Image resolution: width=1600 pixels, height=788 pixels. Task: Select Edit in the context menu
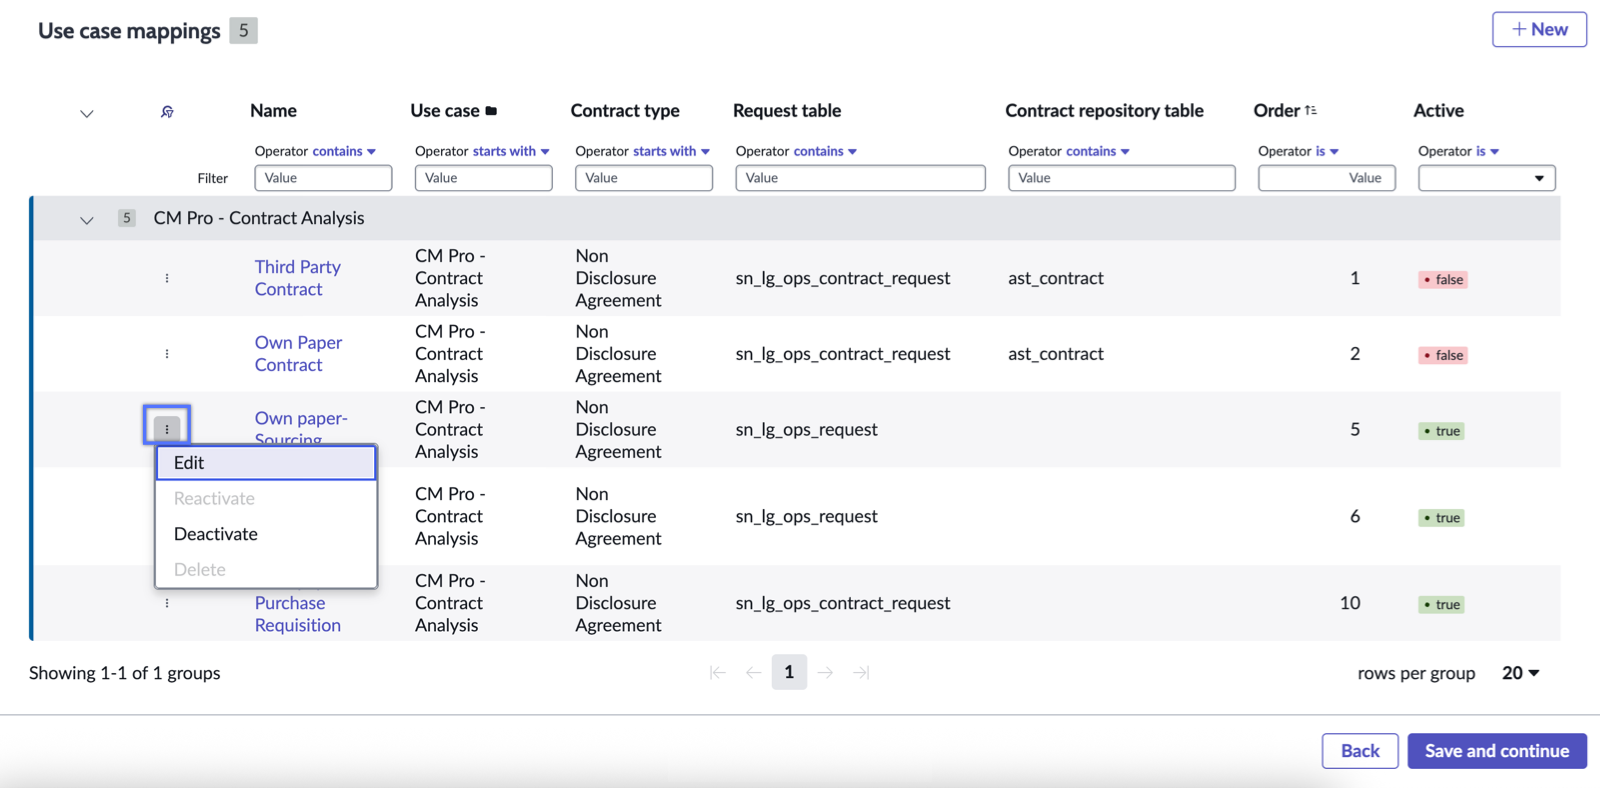point(266,463)
